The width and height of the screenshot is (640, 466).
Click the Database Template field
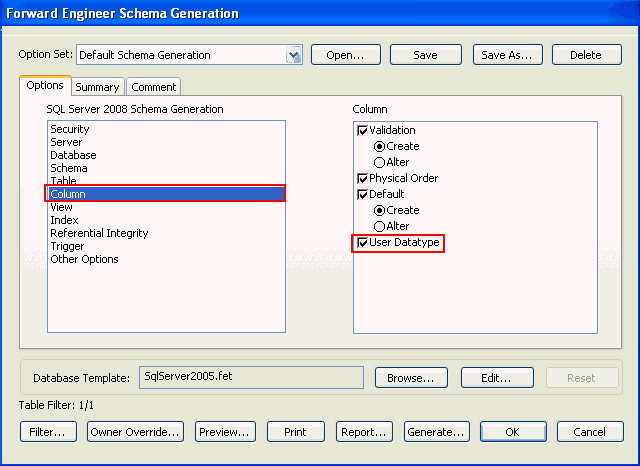[x=250, y=377]
